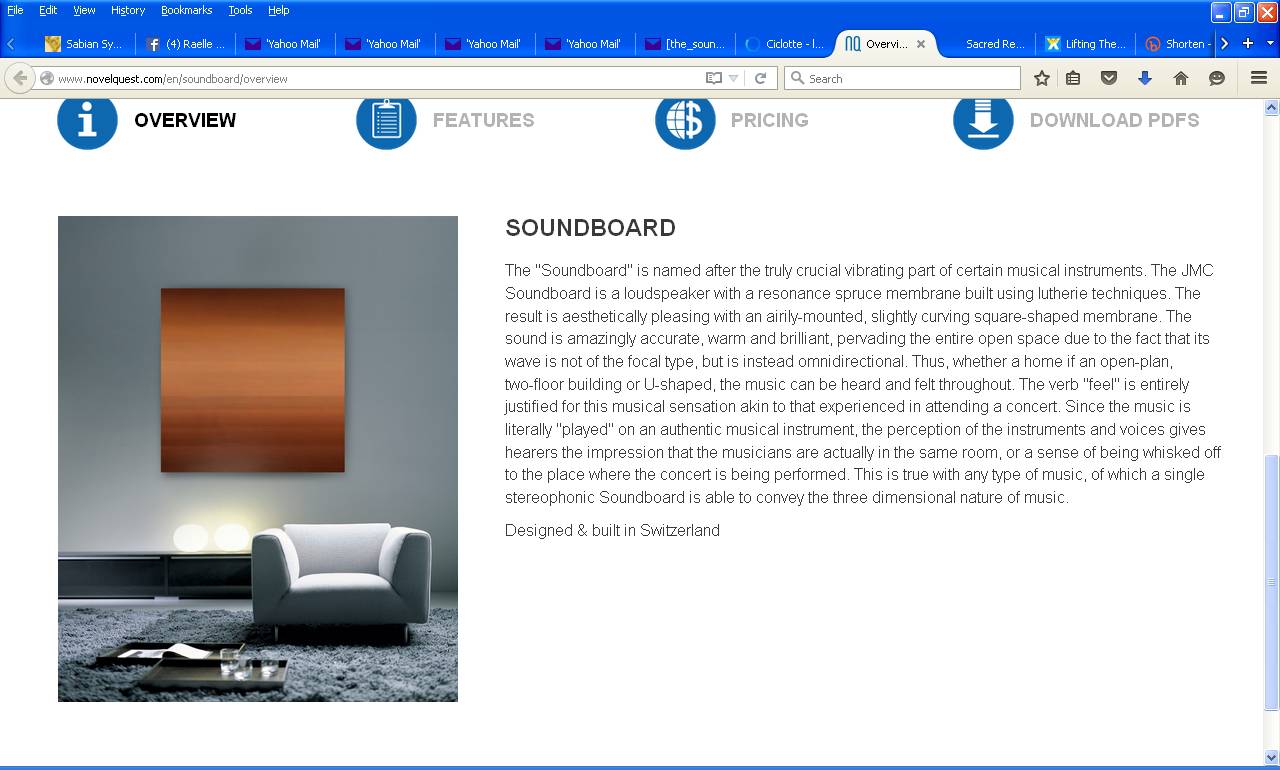The width and height of the screenshot is (1280, 770).
Task: Open the FEATURES section link
Action: (483, 120)
